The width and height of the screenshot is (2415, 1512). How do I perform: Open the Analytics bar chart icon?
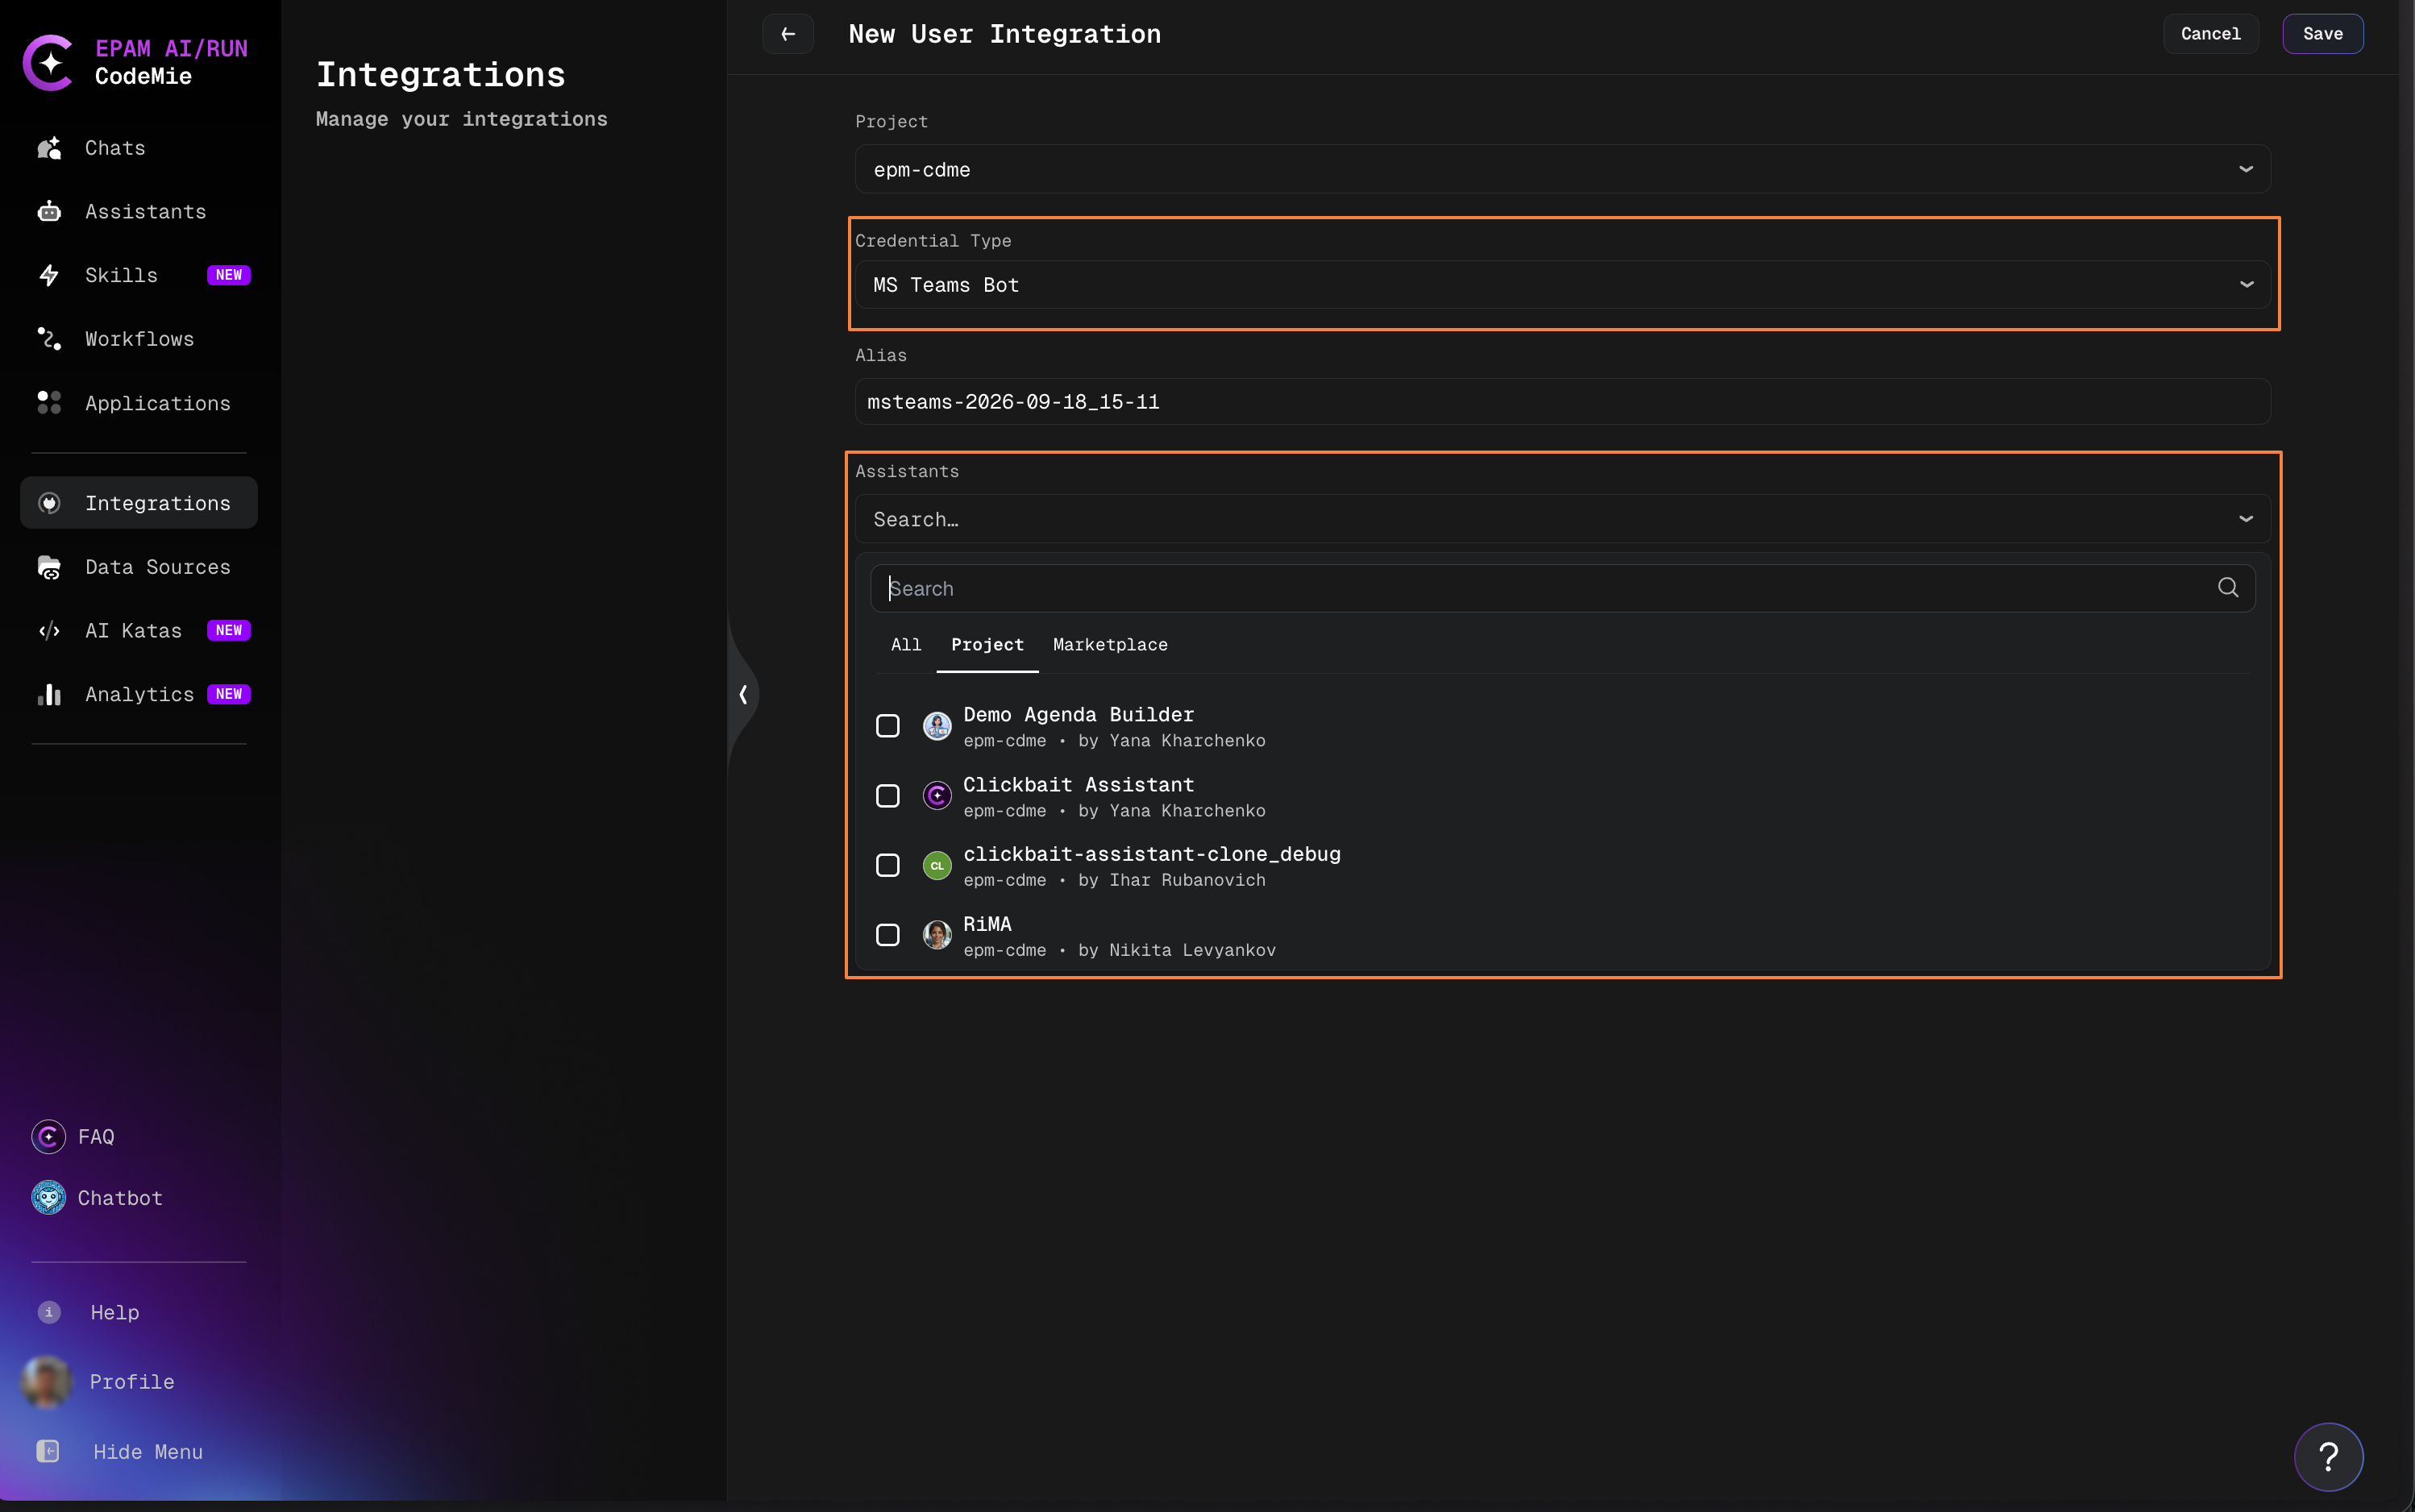pyautogui.click(x=49, y=694)
